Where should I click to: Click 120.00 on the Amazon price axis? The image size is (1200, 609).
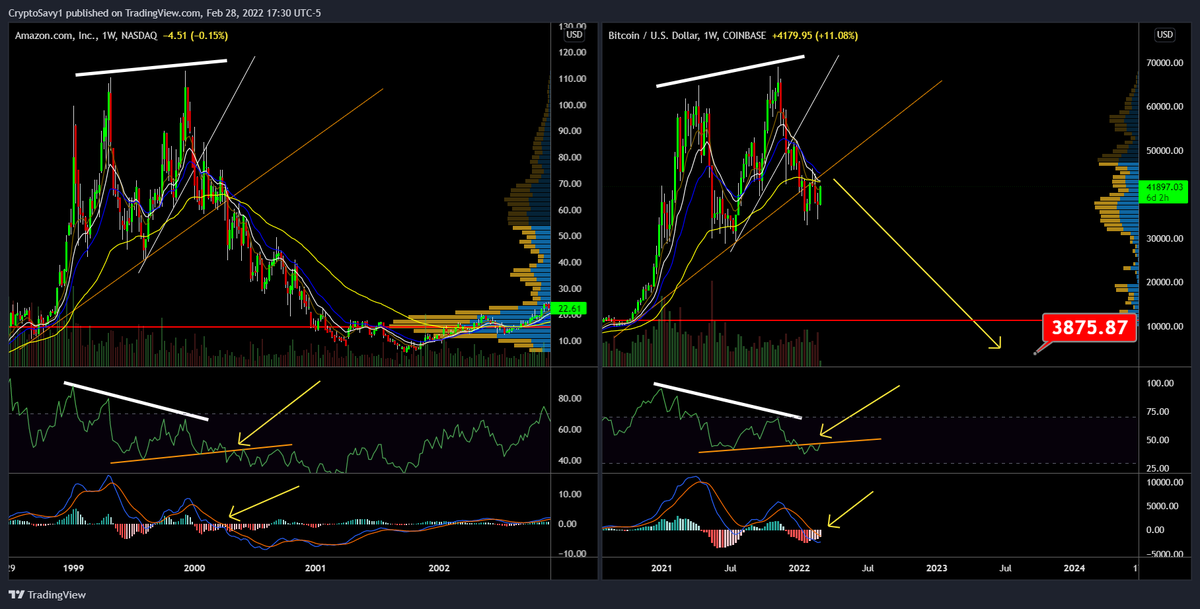pos(573,52)
